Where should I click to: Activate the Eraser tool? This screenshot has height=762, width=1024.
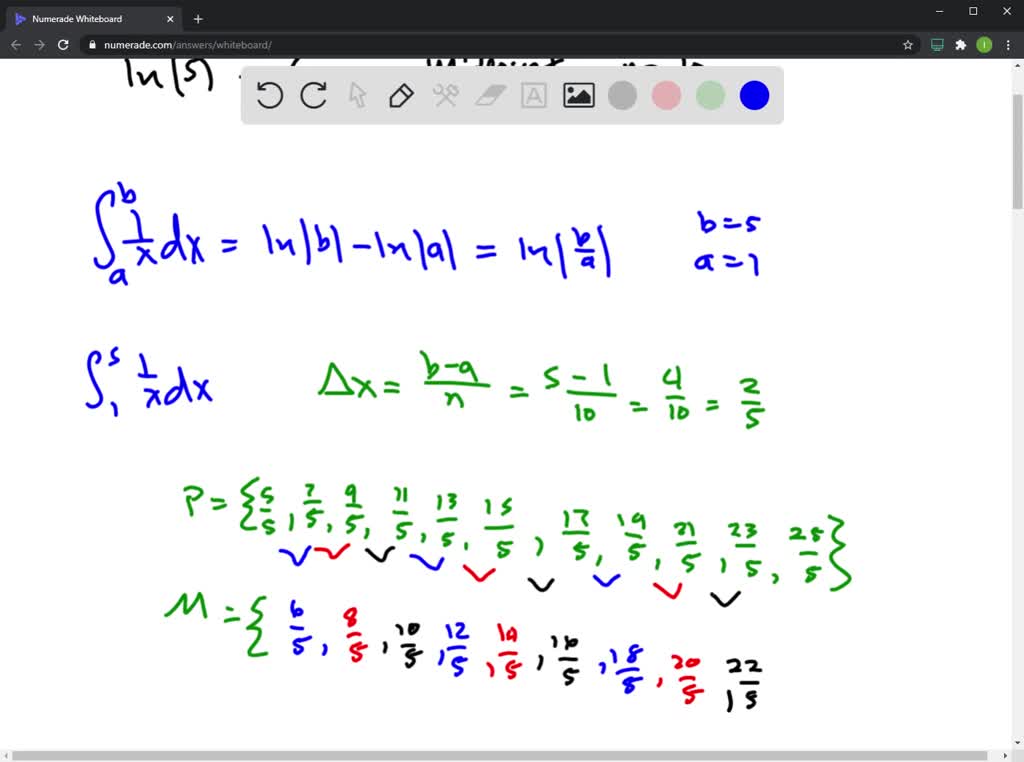[x=489, y=95]
